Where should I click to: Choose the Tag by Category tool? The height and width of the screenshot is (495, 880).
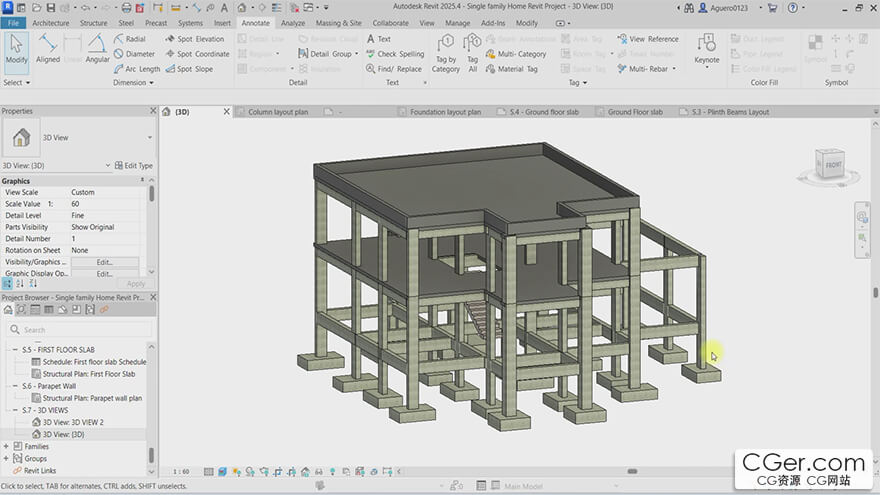coord(446,52)
